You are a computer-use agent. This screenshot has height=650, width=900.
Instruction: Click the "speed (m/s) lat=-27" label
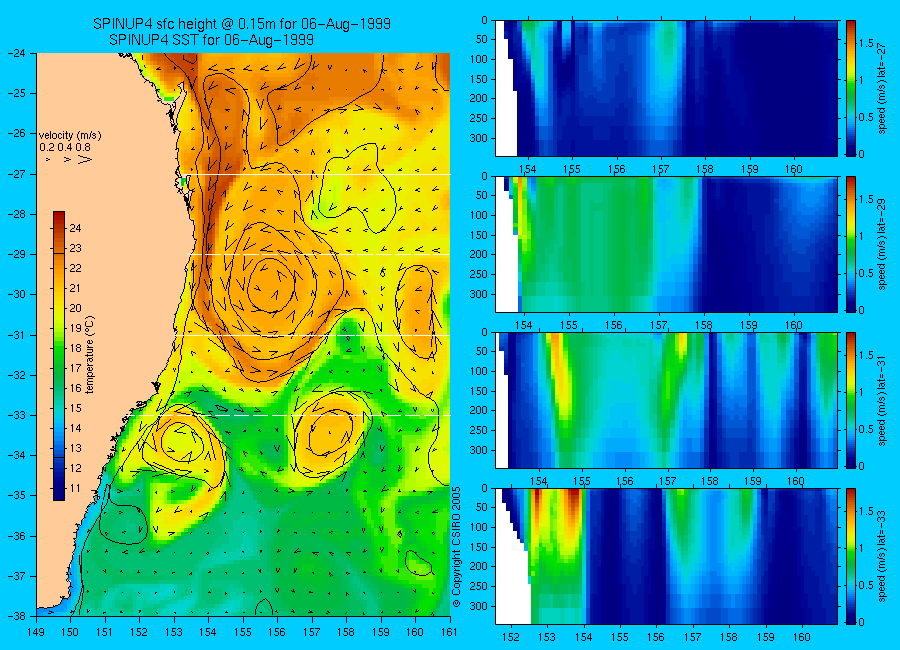(x=883, y=88)
